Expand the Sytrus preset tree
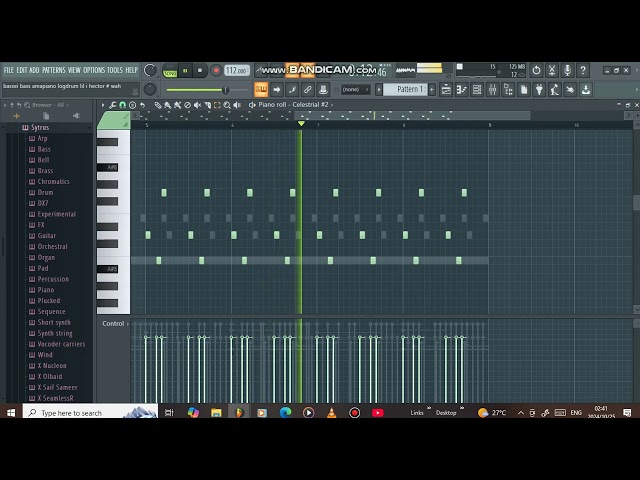This screenshot has height=480, width=640. tap(40, 127)
